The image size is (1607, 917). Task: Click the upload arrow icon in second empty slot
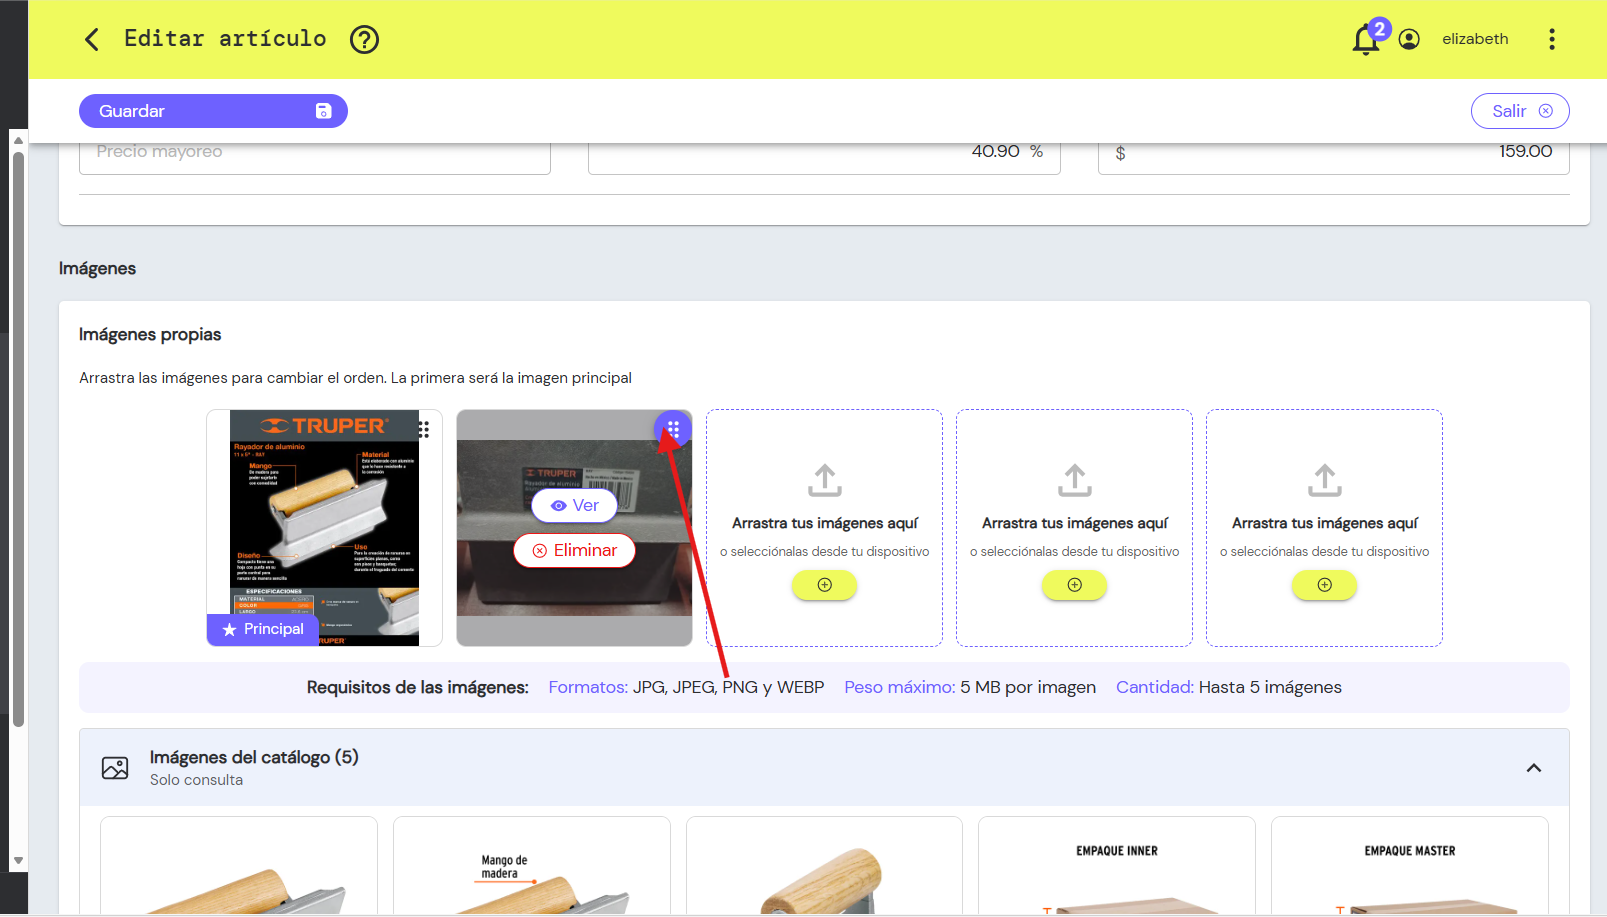tap(1075, 480)
